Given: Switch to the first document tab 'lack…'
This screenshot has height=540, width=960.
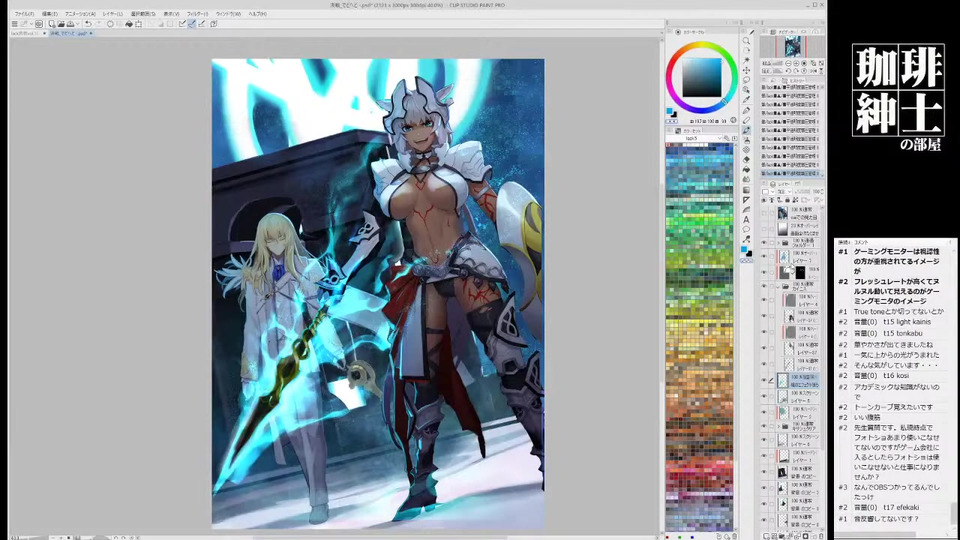Looking at the screenshot, I should (x=27, y=33).
